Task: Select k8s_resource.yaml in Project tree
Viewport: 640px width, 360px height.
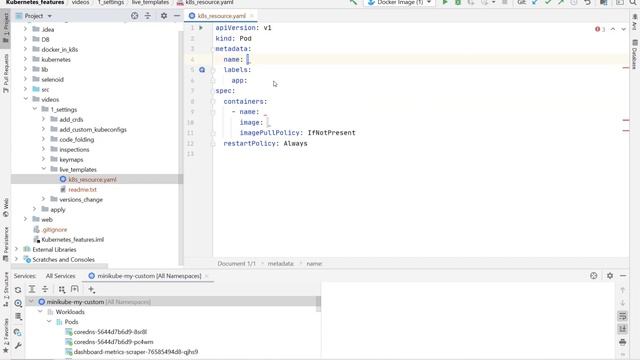Action: coord(92,179)
